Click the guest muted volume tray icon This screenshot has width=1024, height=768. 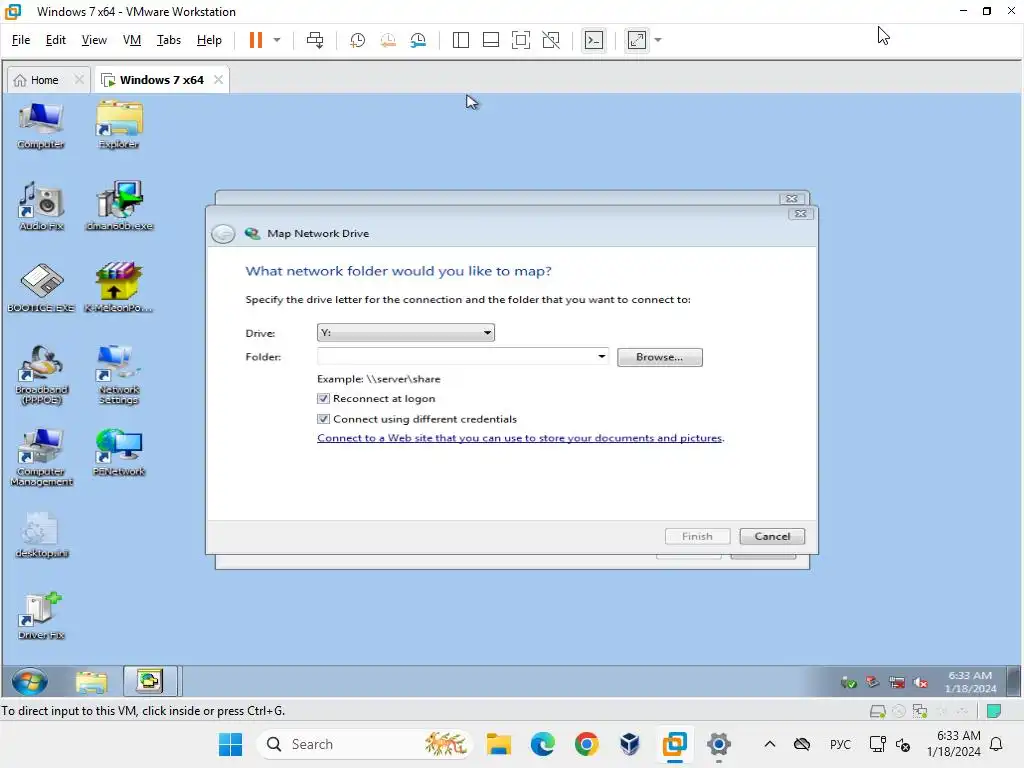click(x=921, y=682)
